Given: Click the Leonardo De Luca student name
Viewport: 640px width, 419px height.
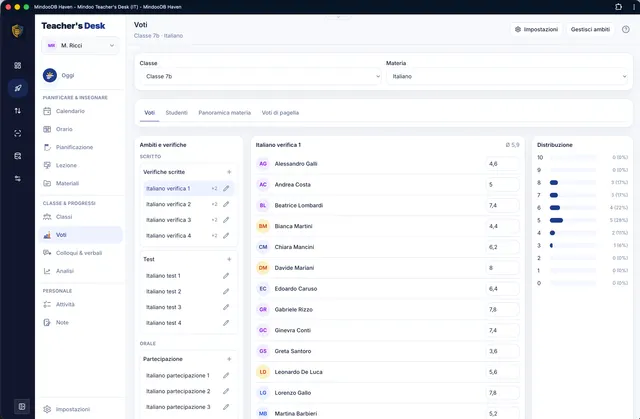Looking at the screenshot, I should [298, 372].
